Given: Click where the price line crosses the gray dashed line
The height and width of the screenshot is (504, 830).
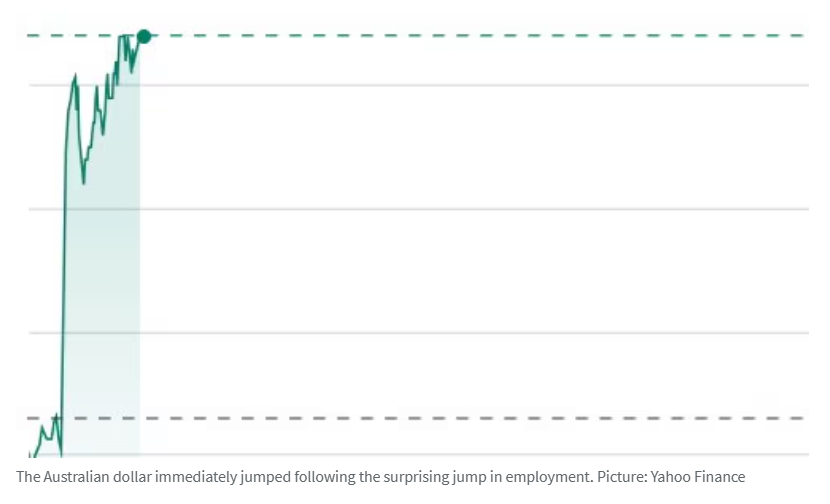Looking at the screenshot, I should coord(62,418).
